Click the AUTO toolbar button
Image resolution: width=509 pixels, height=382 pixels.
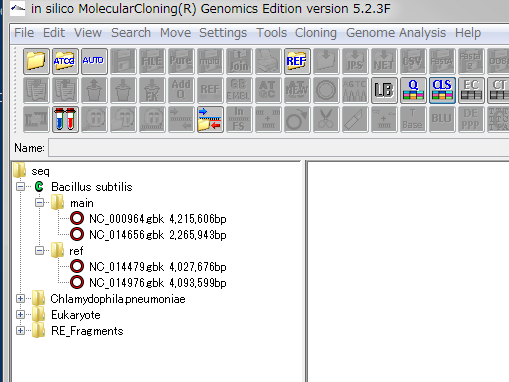tap(94, 61)
